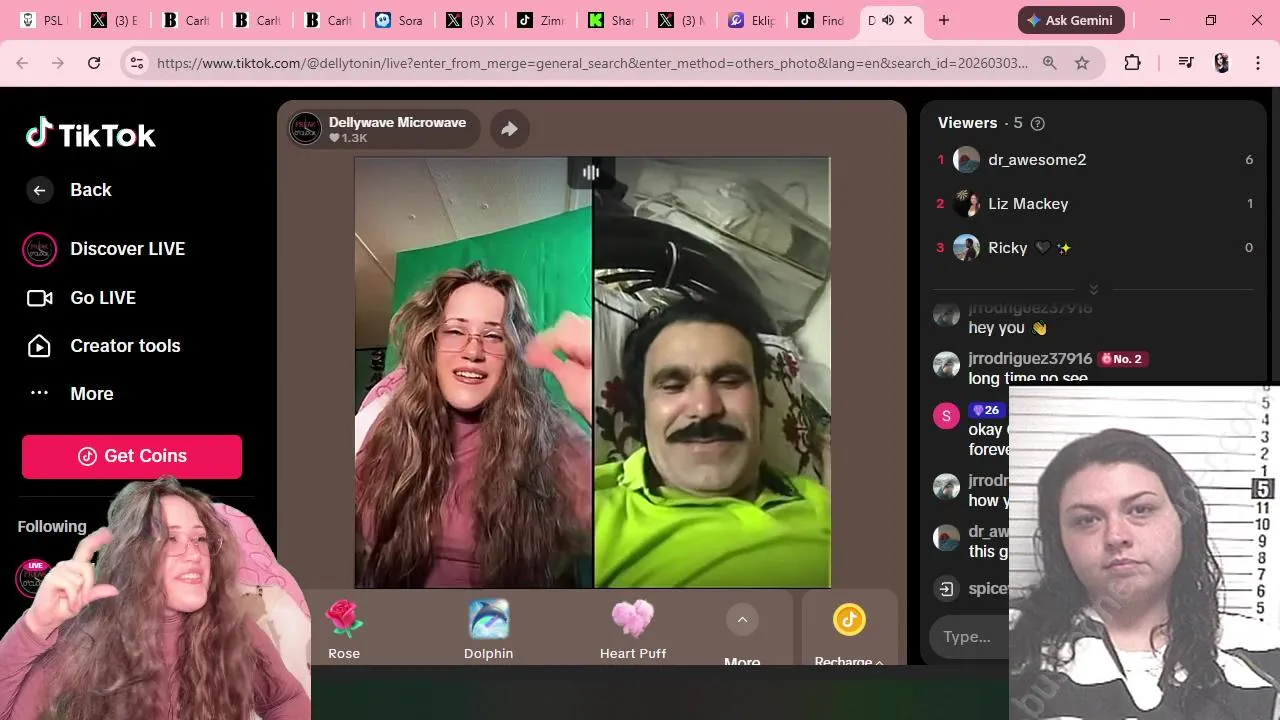Click the audio bars icon atop the video
1280x720 pixels.
[591, 172]
